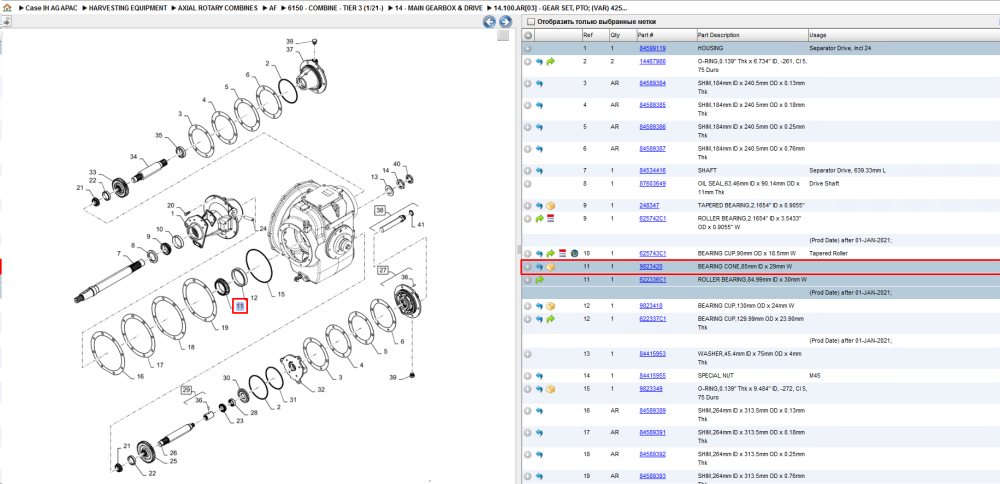Open part number link 84599119
The image size is (1000, 484).
[652, 48]
